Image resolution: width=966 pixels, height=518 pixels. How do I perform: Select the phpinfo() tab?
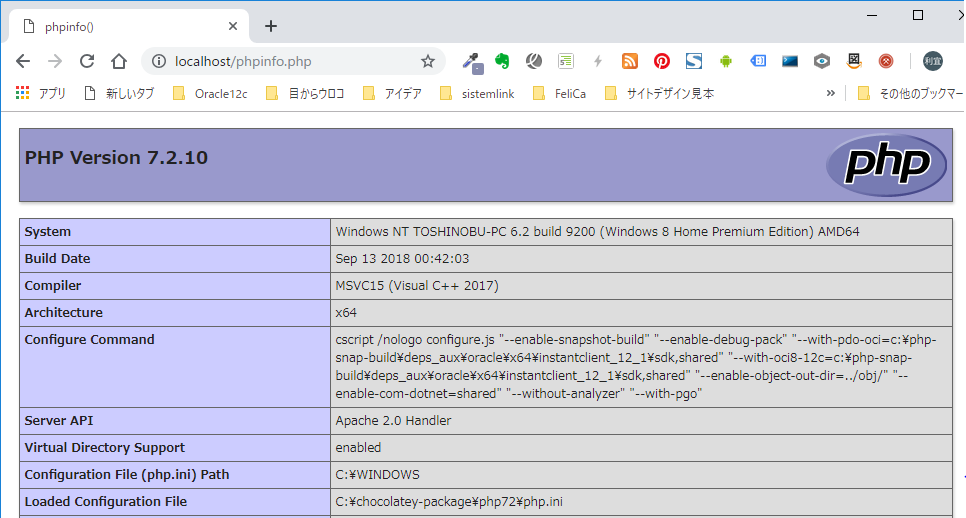129,26
